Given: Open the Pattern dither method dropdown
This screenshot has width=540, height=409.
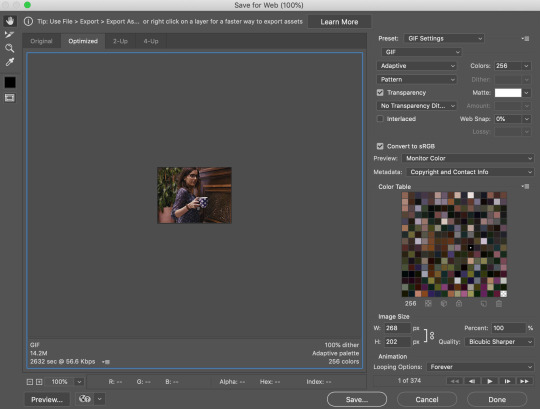Looking at the screenshot, I should pos(417,80).
